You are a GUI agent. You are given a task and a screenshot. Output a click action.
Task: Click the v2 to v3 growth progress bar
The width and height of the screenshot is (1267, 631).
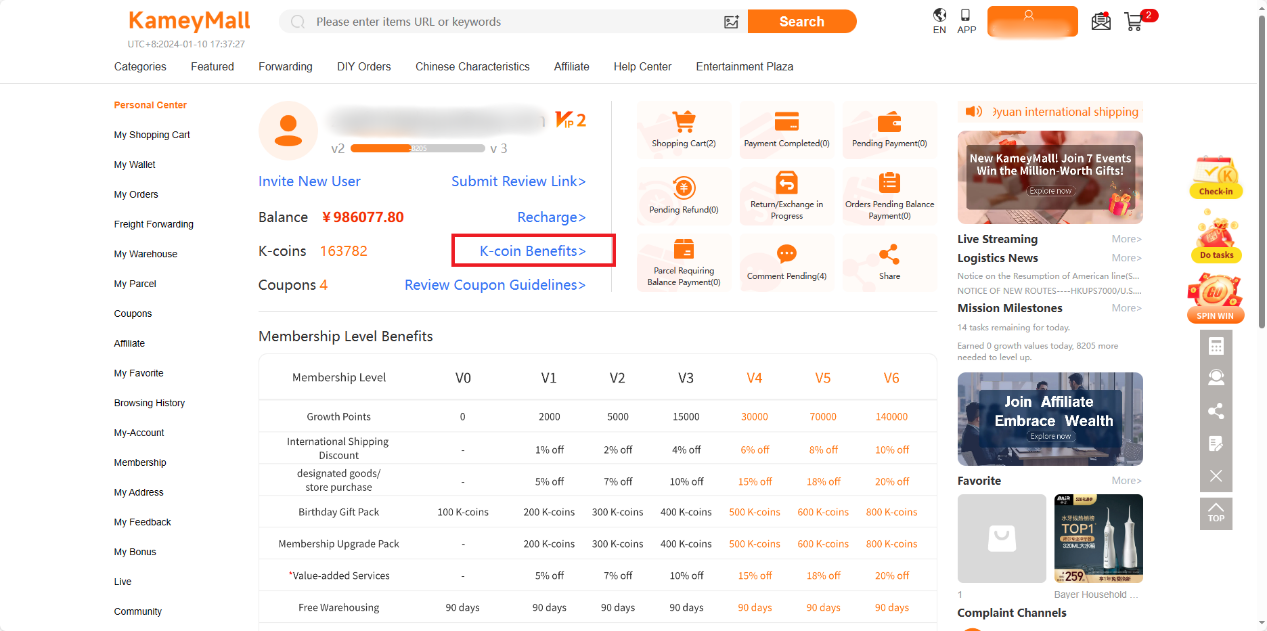coord(418,149)
